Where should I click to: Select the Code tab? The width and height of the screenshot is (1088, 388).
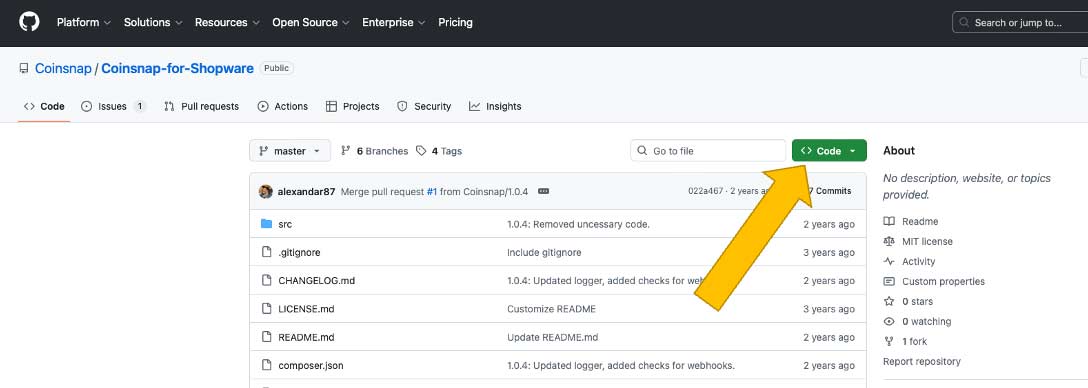pos(44,106)
